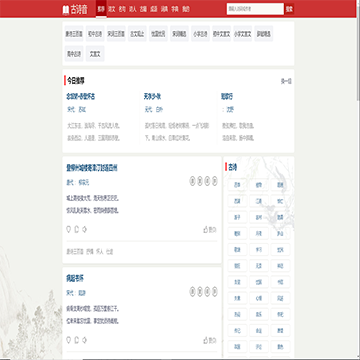This screenshot has width=360, height=360.
Task: Favorite the Liu Zongyuan poem with the heart icon
Action: [69, 230]
